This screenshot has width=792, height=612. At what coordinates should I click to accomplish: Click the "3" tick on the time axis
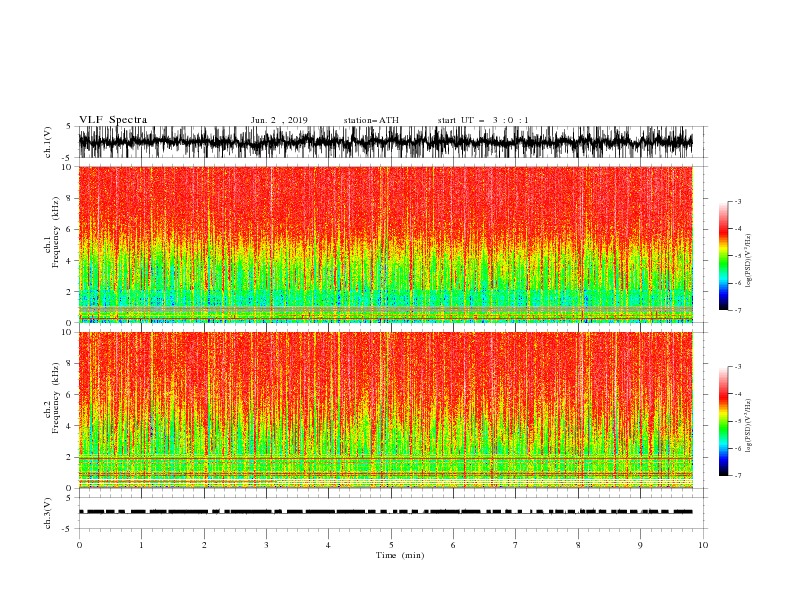(266, 545)
